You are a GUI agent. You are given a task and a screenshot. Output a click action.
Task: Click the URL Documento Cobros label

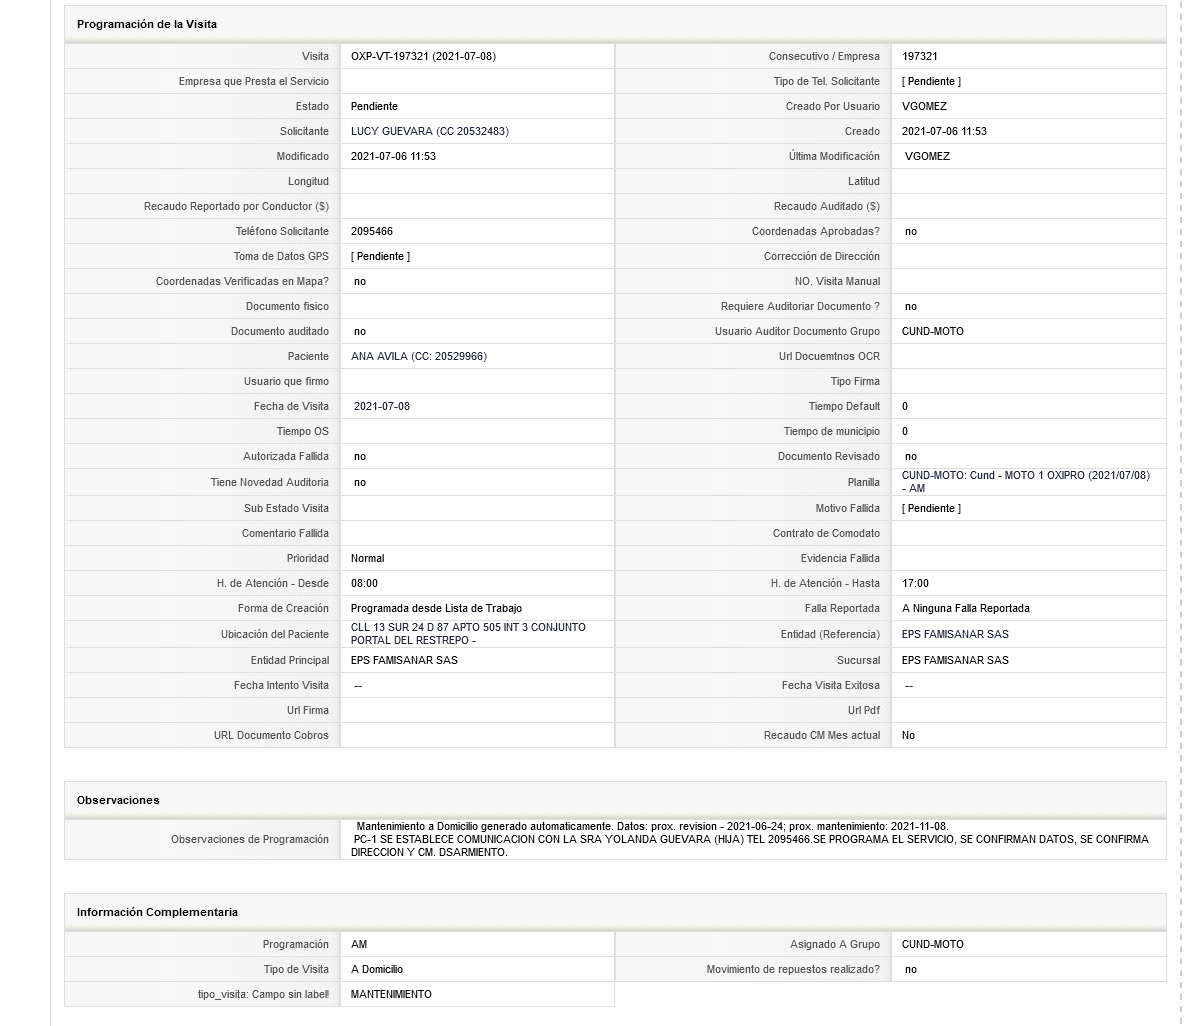coord(271,736)
